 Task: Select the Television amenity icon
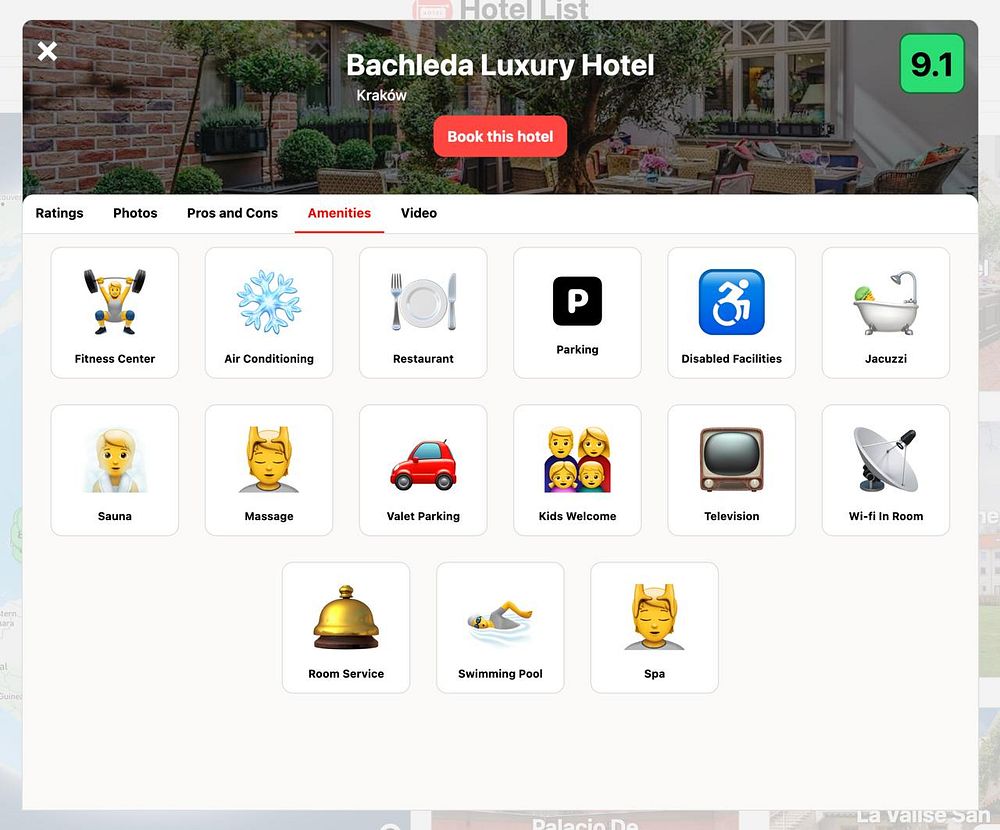click(x=732, y=459)
